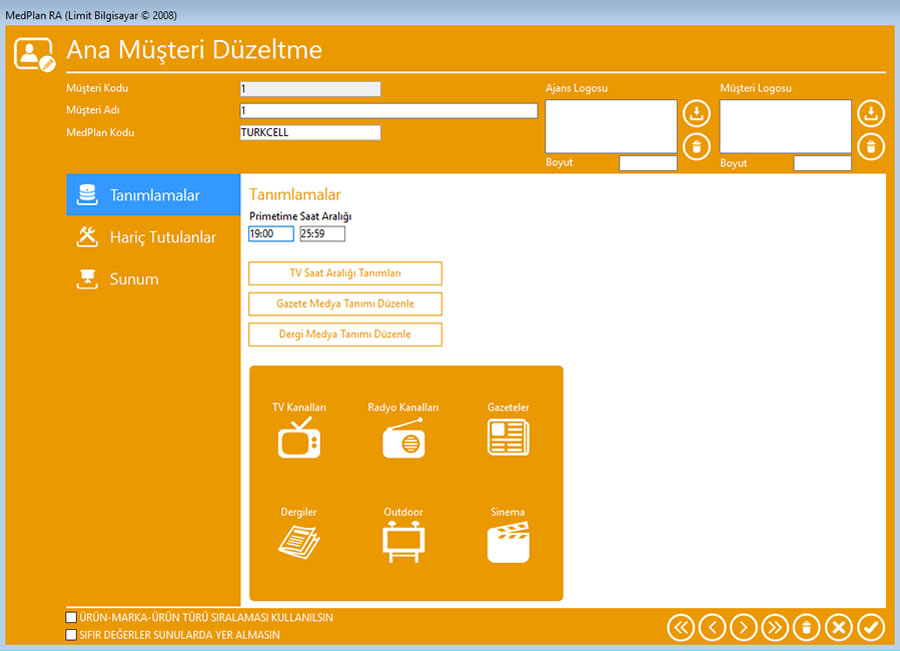
Task: Open the Dergiler magazine icon
Action: 299,541
